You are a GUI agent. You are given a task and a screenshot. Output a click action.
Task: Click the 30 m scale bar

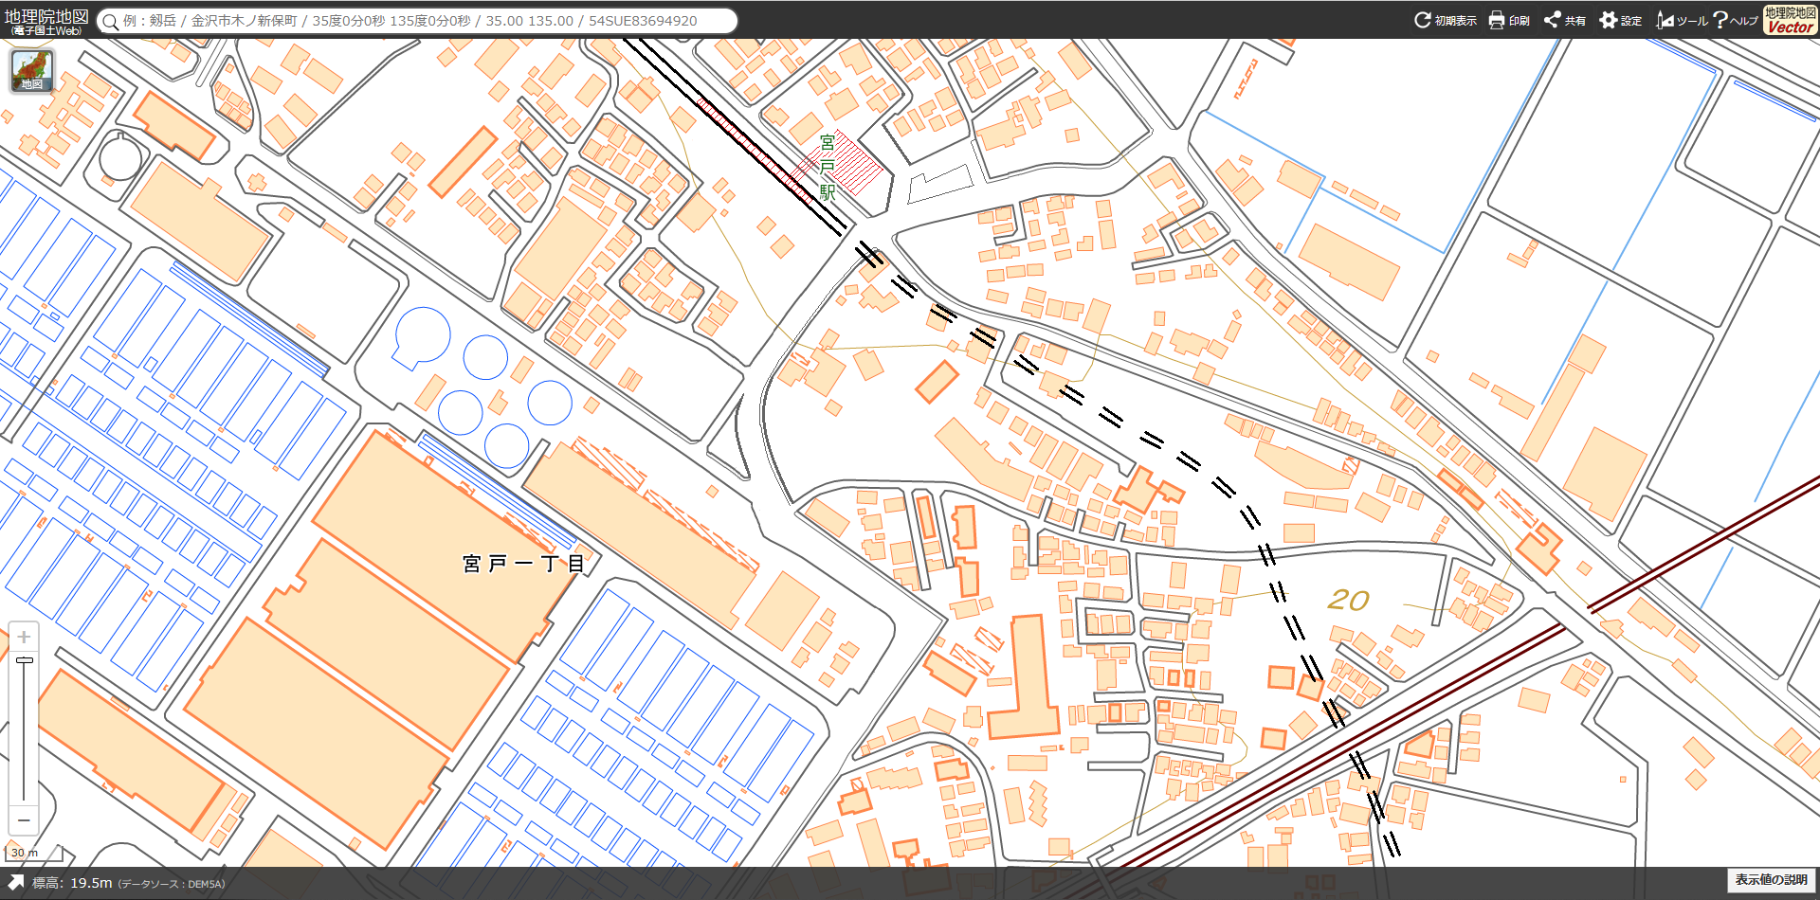32,853
